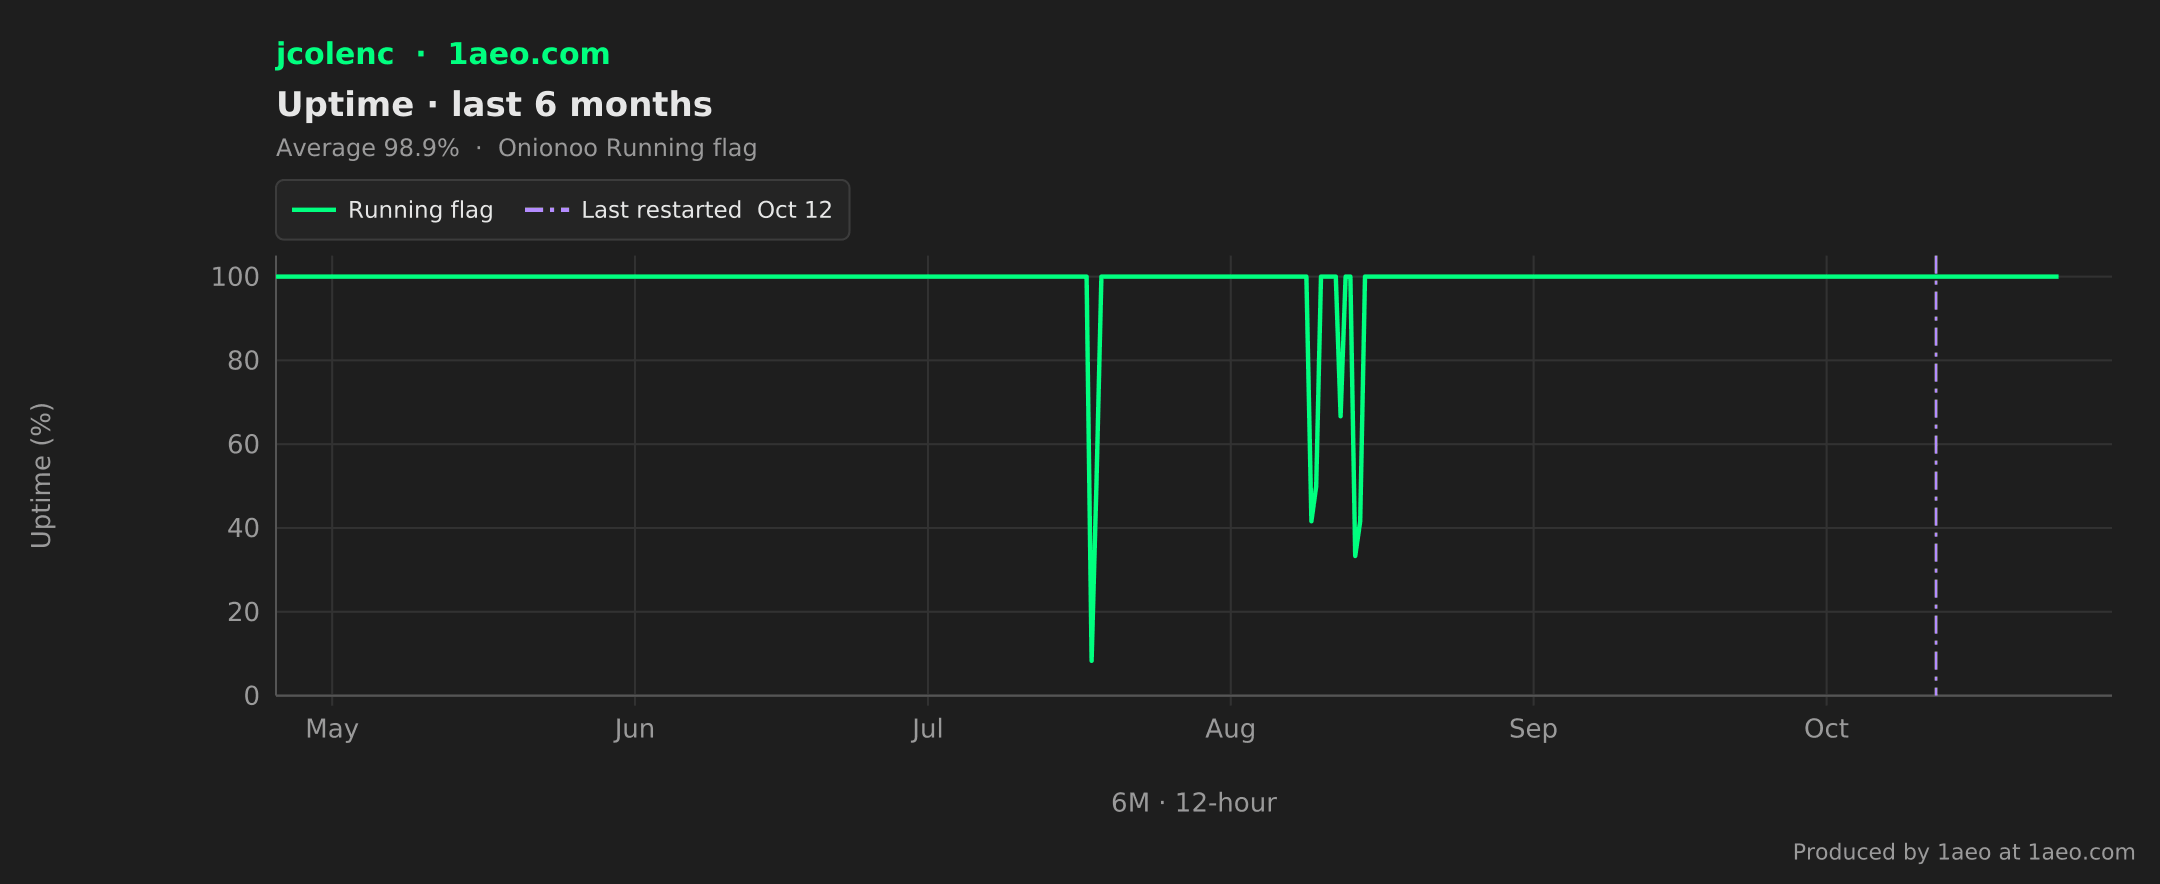Image resolution: width=2160 pixels, height=884 pixels.
Task: Click the 'Jul' x-axis label
Action: [x=927, y=729]
